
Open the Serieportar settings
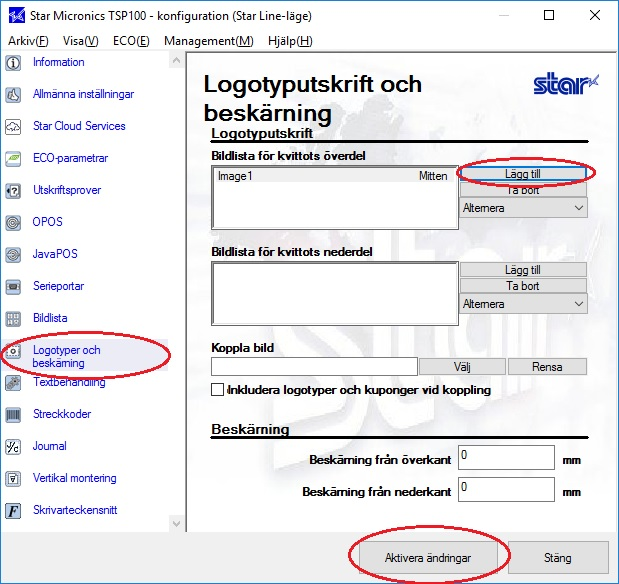click(x=58, y=286)
